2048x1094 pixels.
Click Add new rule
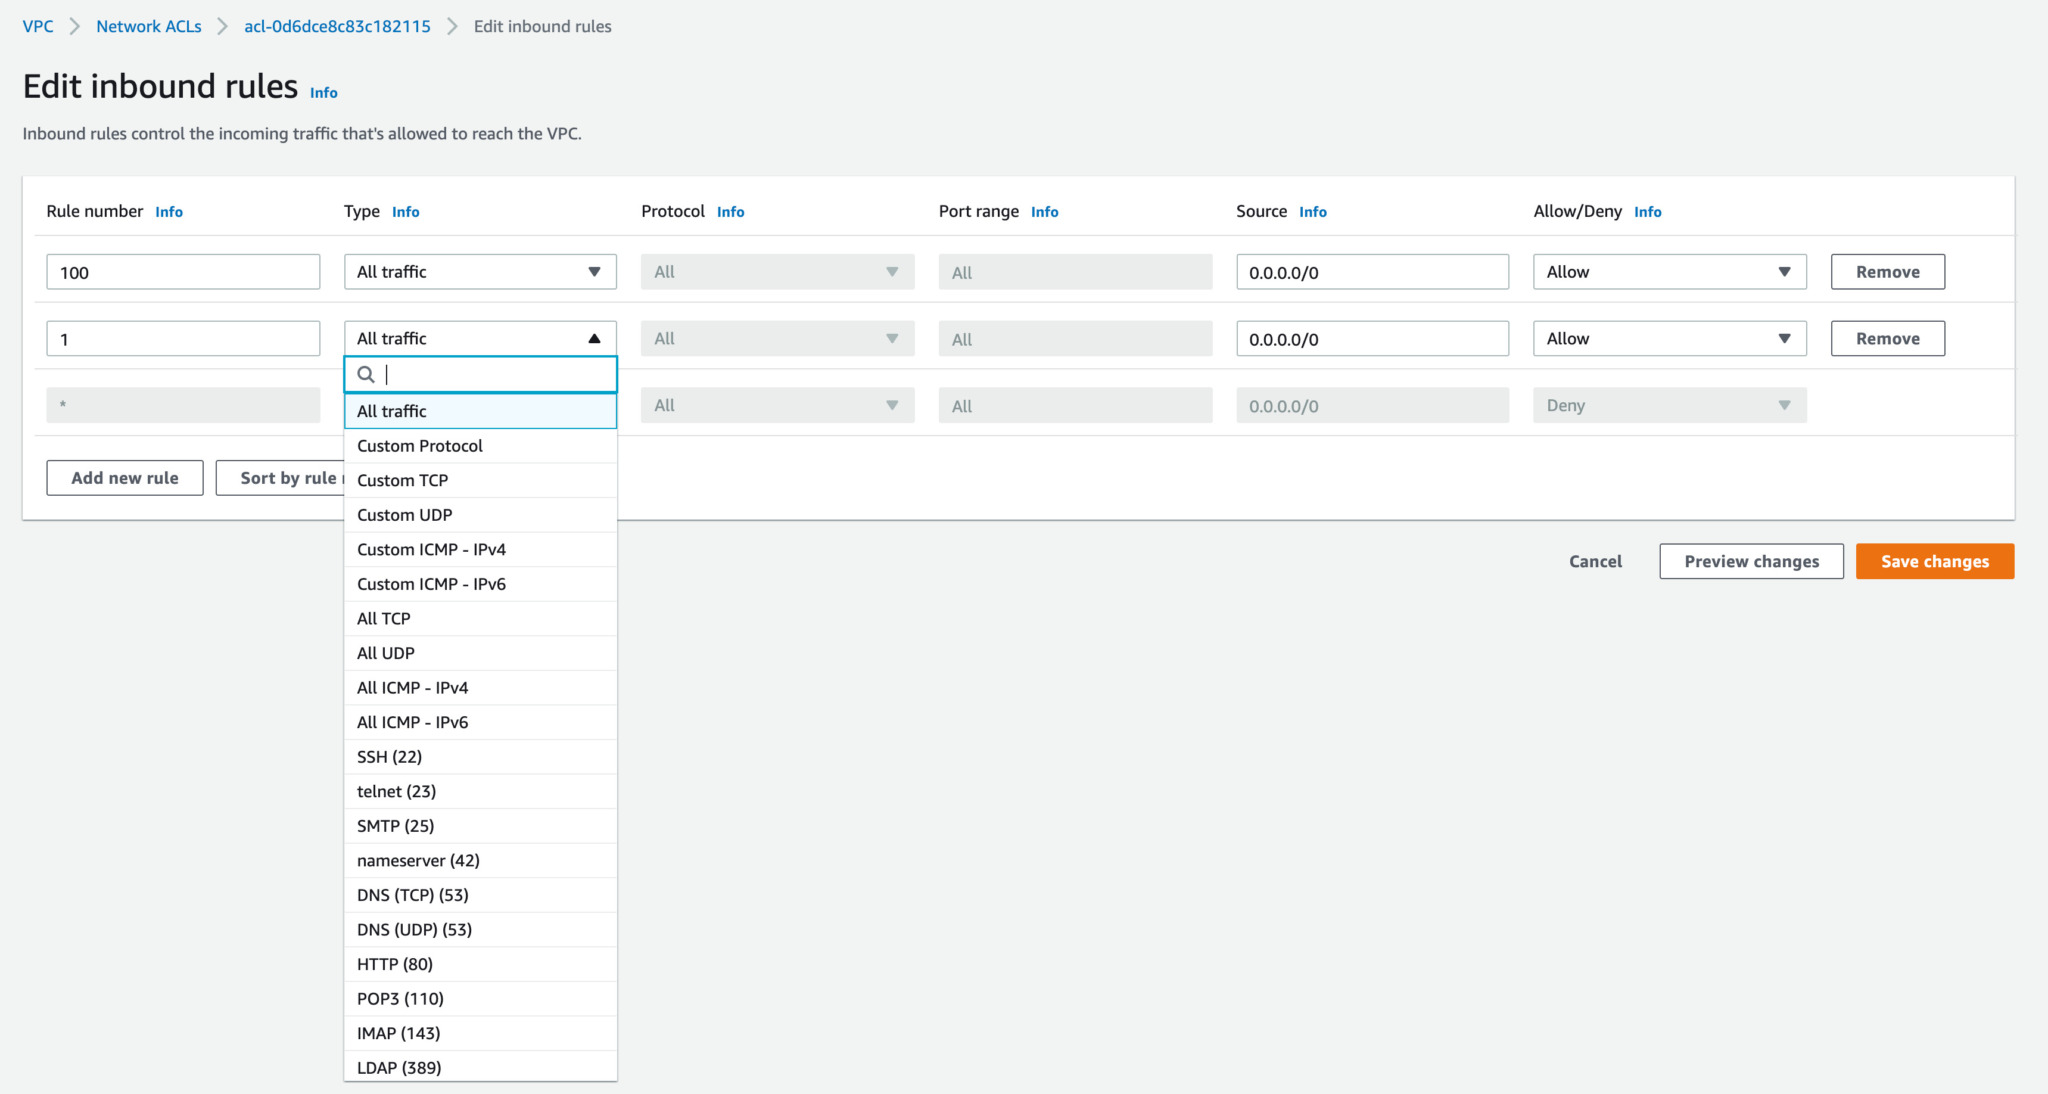point(124,477)
